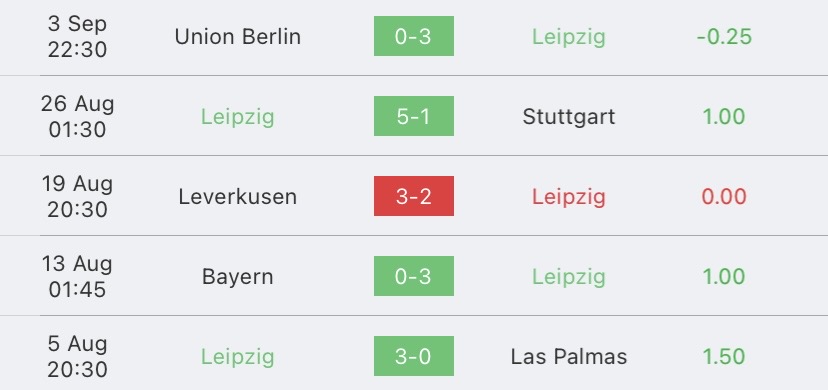Click the -0.25 handicap value

pos(724,36)
